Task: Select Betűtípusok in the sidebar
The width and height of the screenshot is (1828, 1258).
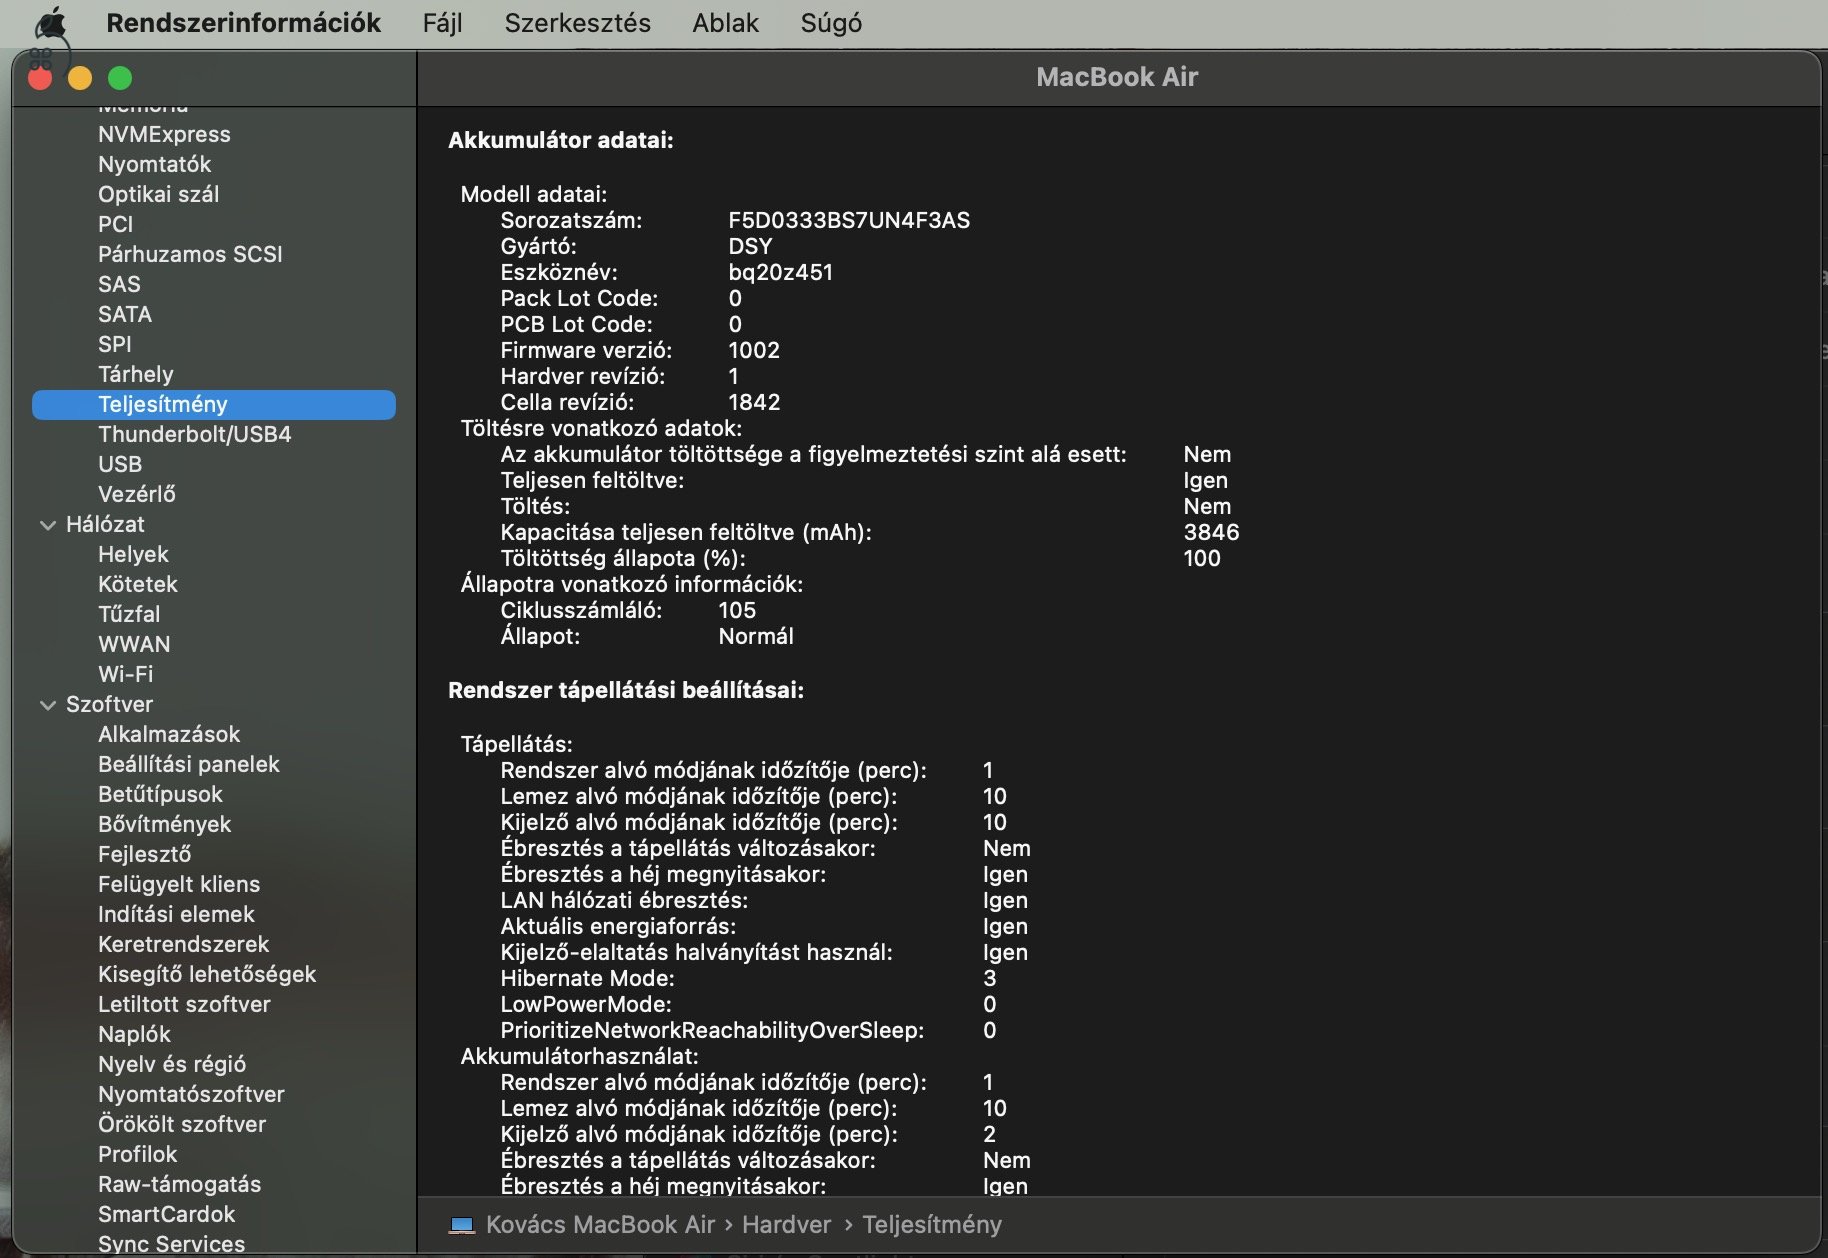Action: click(x=160, y=794)
